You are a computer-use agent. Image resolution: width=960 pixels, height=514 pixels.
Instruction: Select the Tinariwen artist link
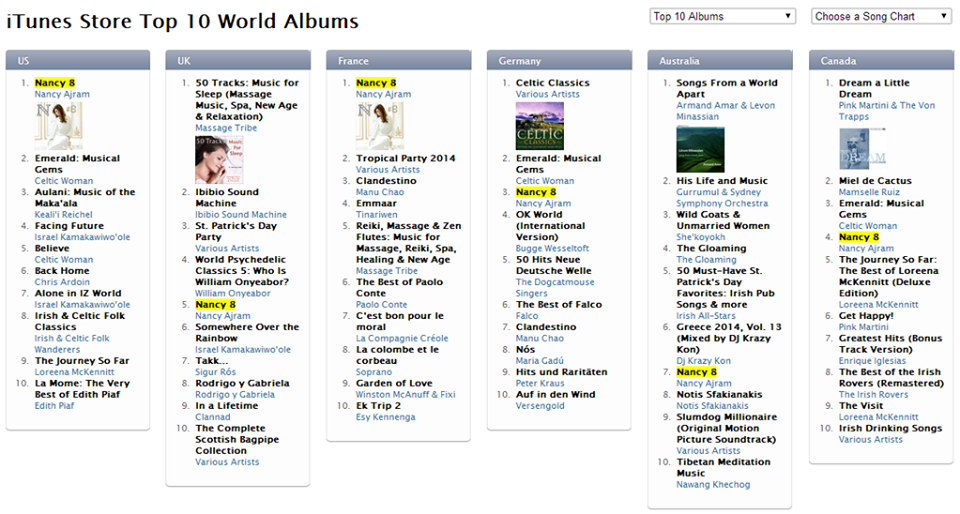(x=377, y=215)
